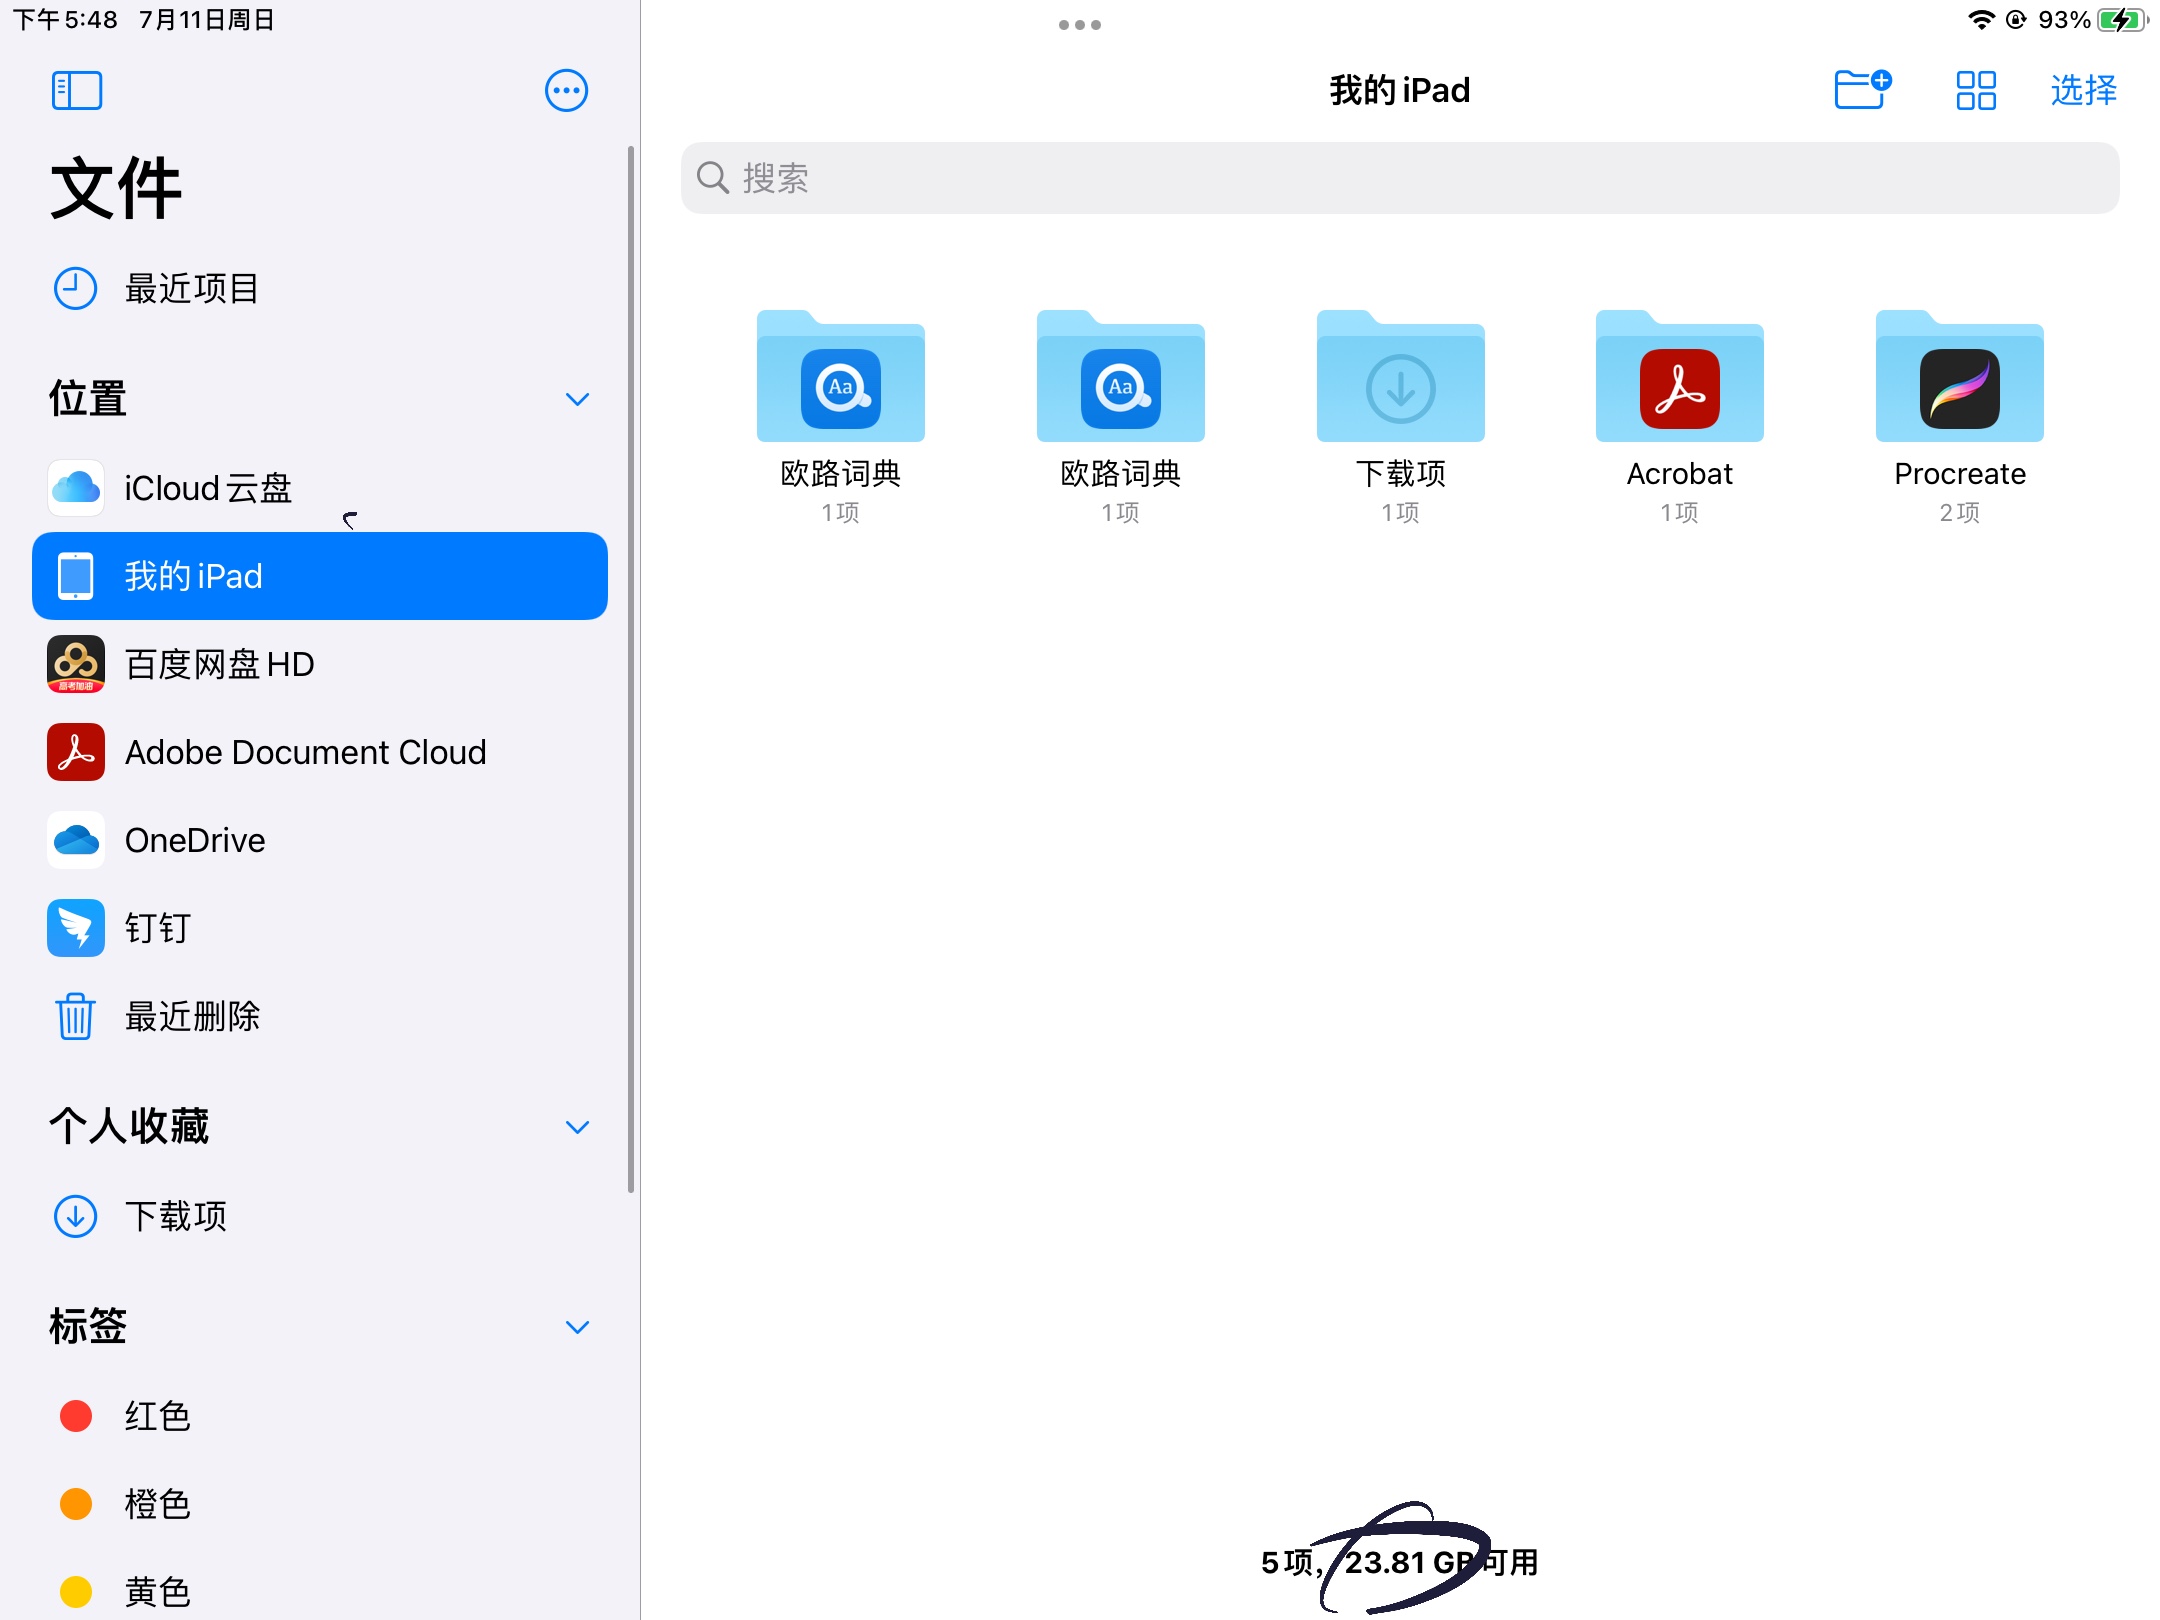Viewport: 2160px width, 1620px height.
Task: Open OneDrive location
Action: (195, 841)
